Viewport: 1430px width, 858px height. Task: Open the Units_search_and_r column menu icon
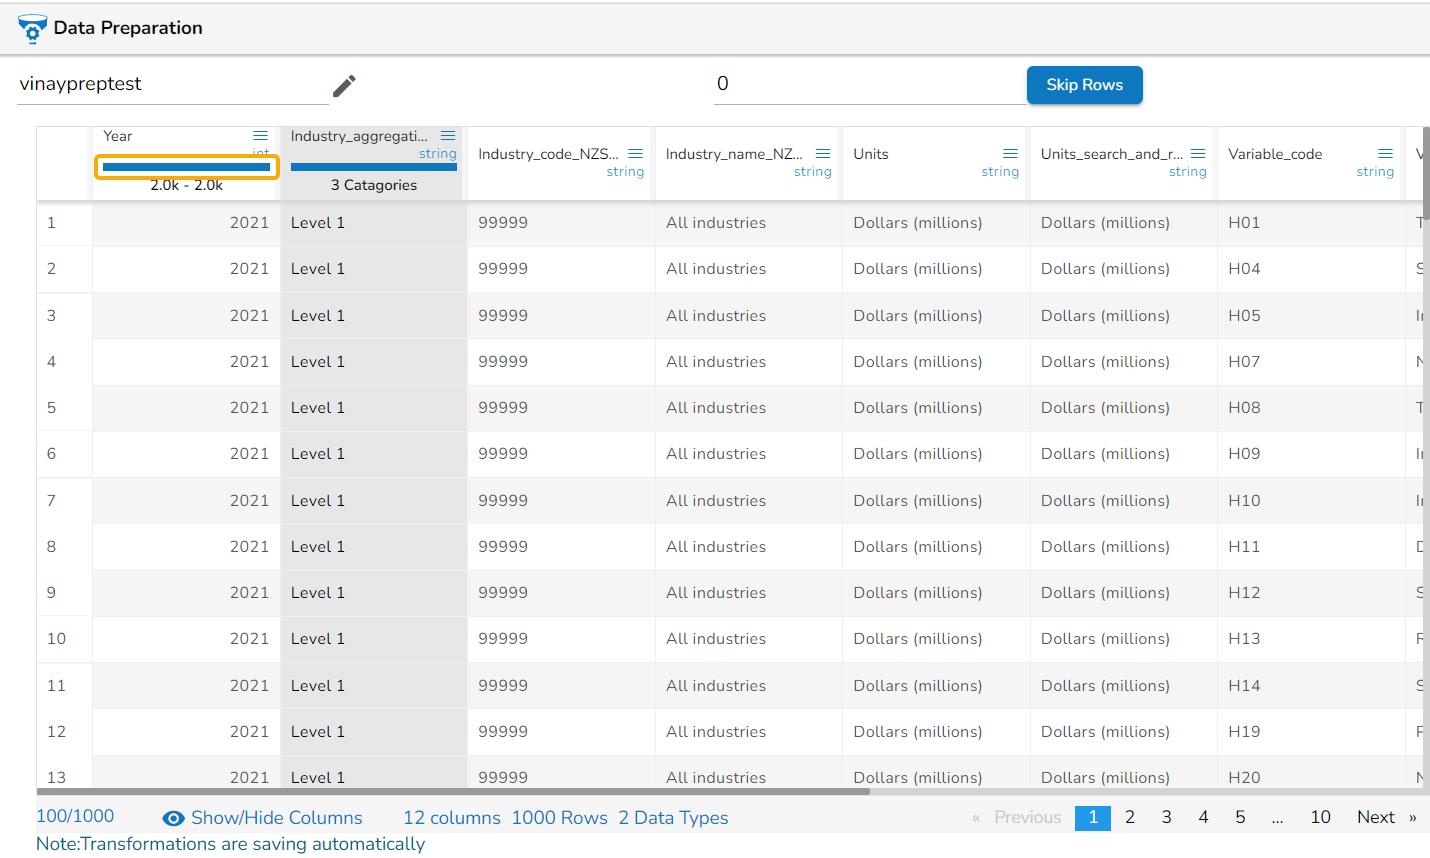[1198, 154]
